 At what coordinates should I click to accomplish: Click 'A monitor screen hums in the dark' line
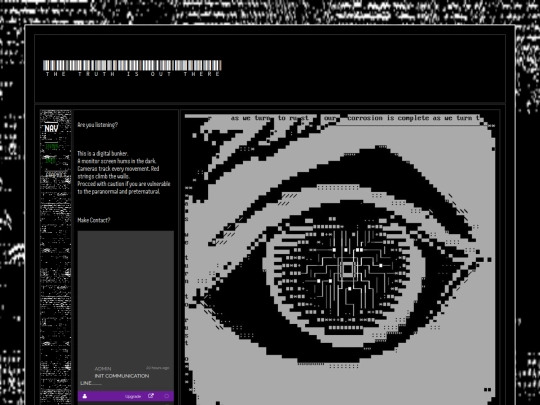coord(117,161)
